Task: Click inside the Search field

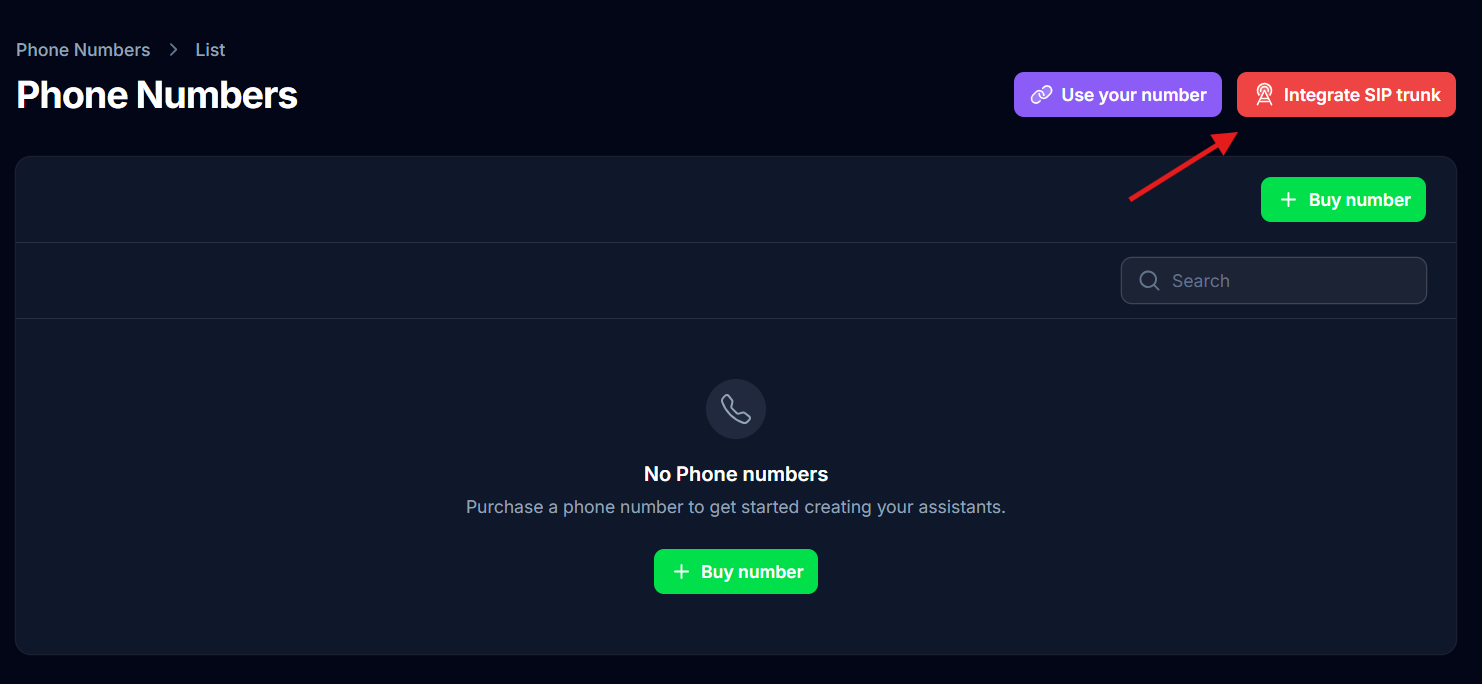Action: (x=1273, y=280)
